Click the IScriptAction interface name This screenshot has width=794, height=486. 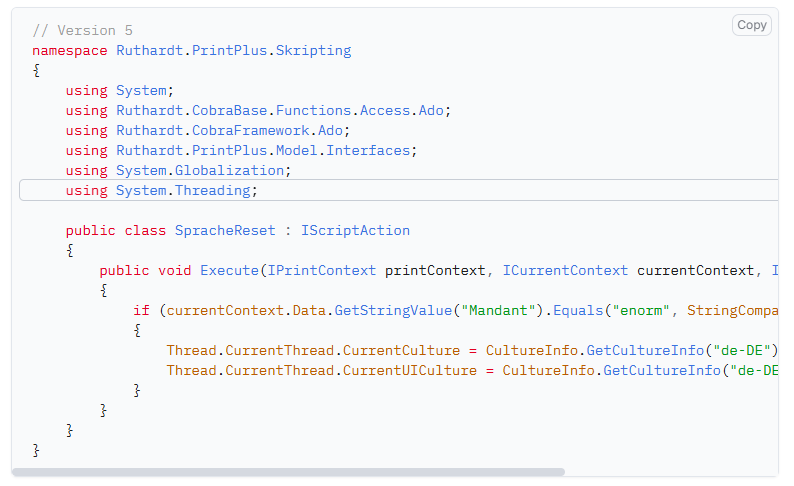coord(355,230)
